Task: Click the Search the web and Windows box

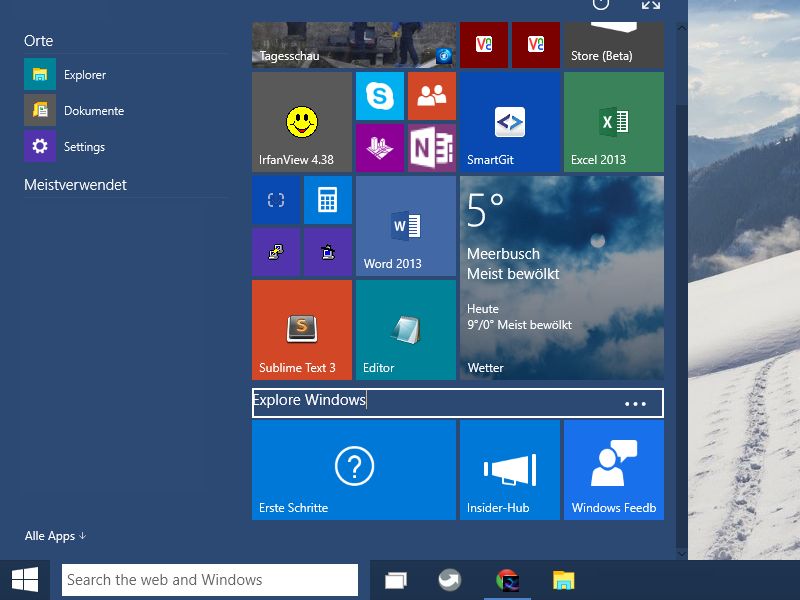Action: click(210, 580)
